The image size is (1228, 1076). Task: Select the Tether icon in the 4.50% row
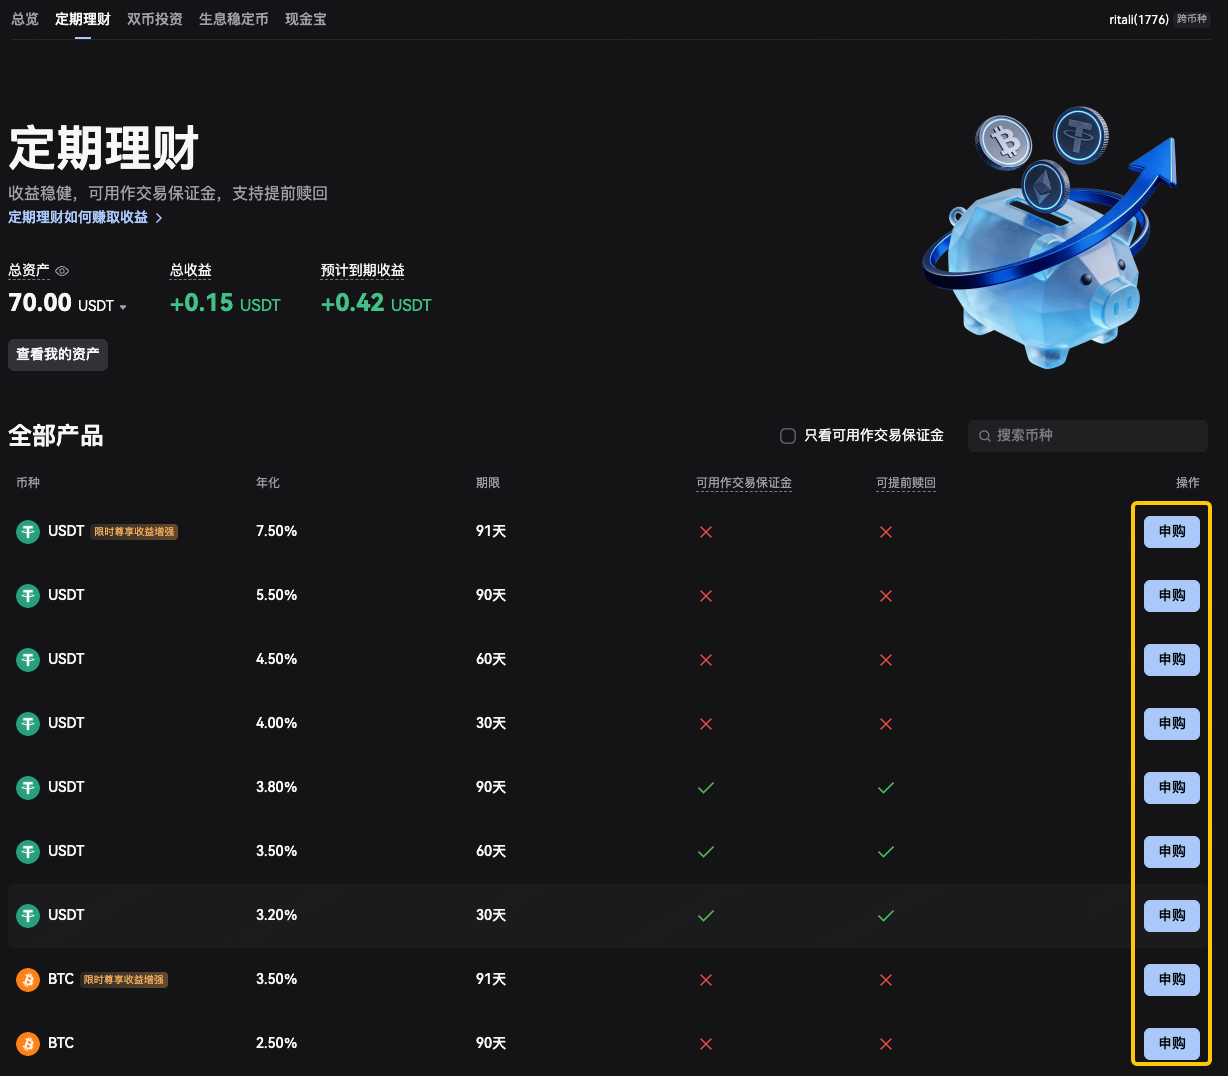28,660
